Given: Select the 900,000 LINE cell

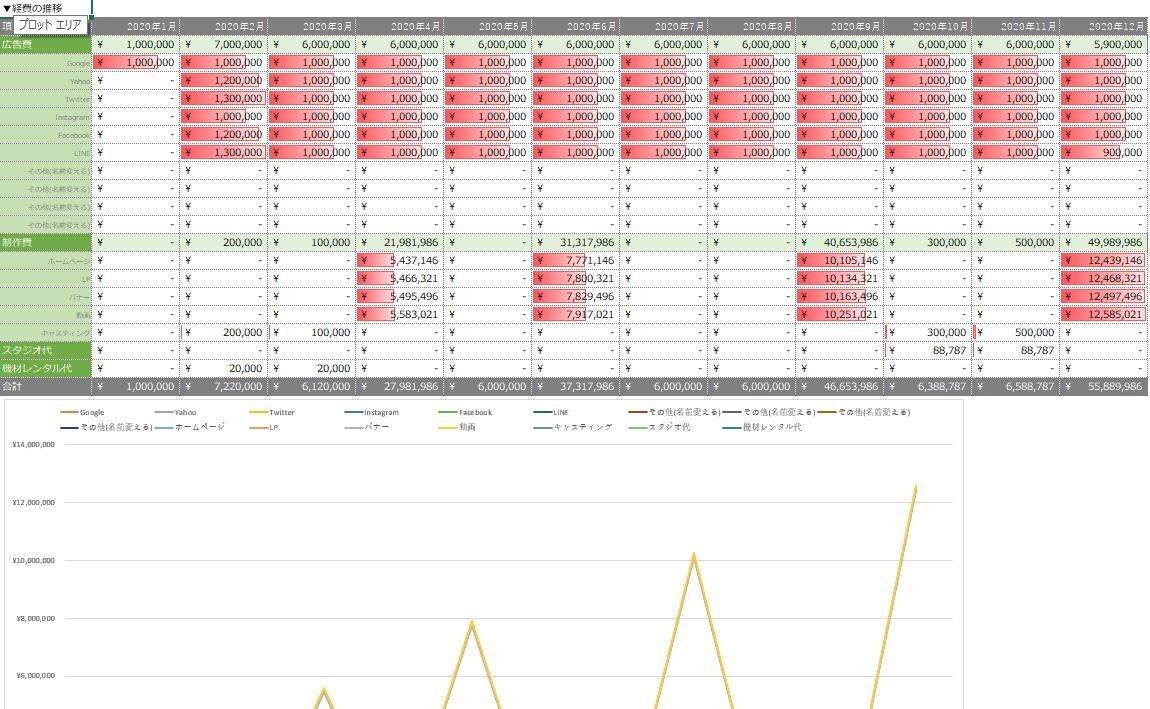Looking at the screenshot, I should point(1104,153).
